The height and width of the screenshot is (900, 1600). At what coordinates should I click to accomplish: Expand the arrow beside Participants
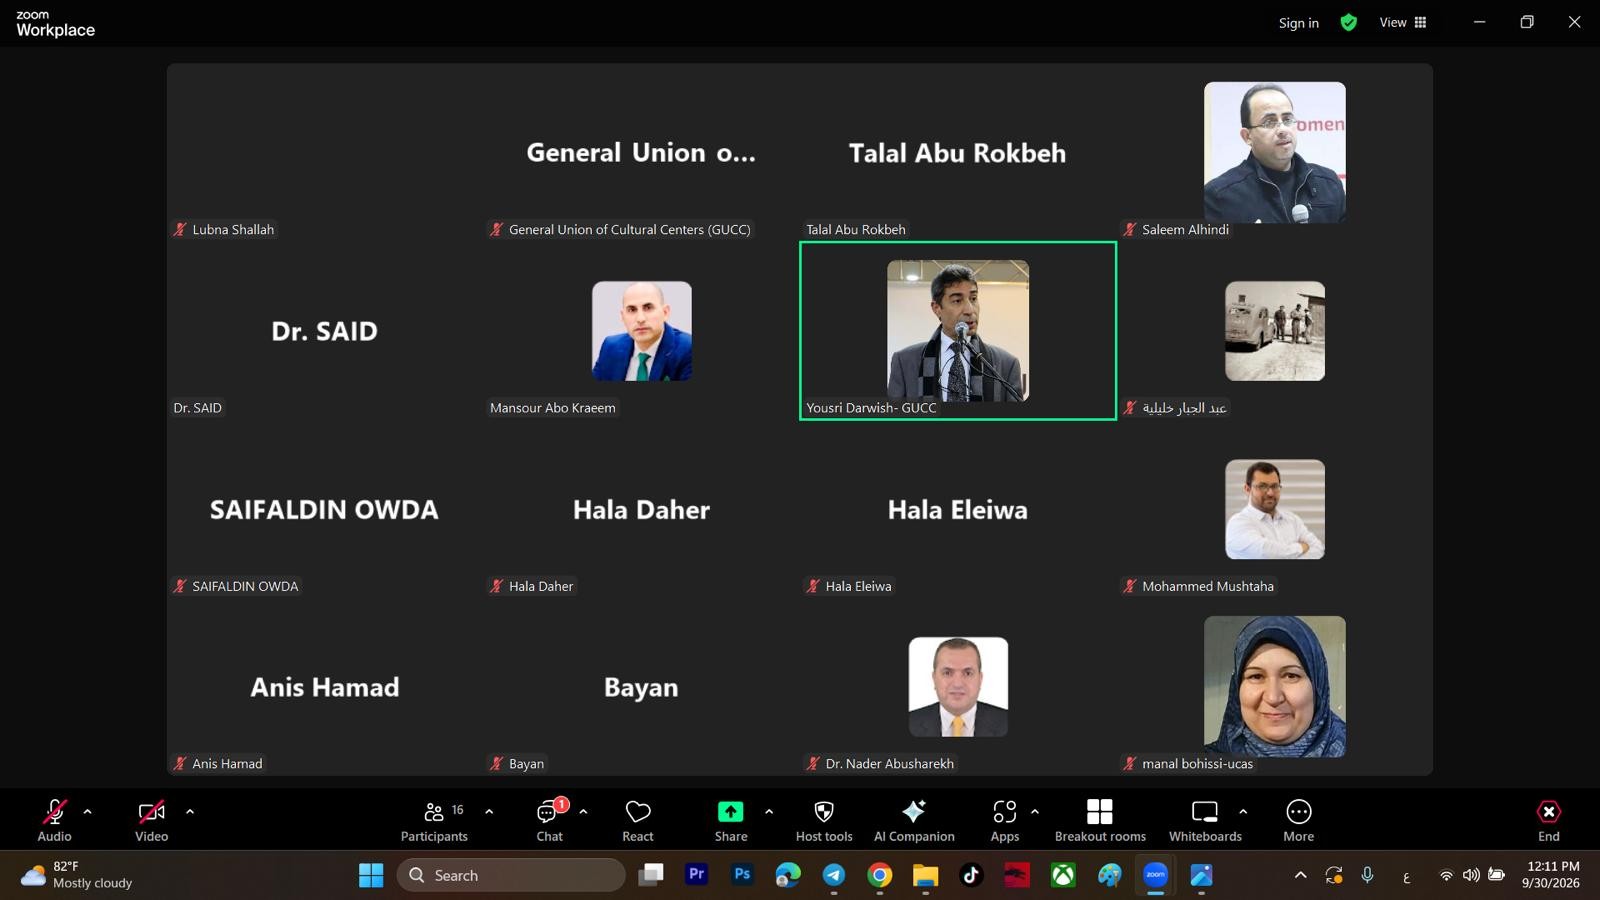pyautogui.click(x=489, y=812)
